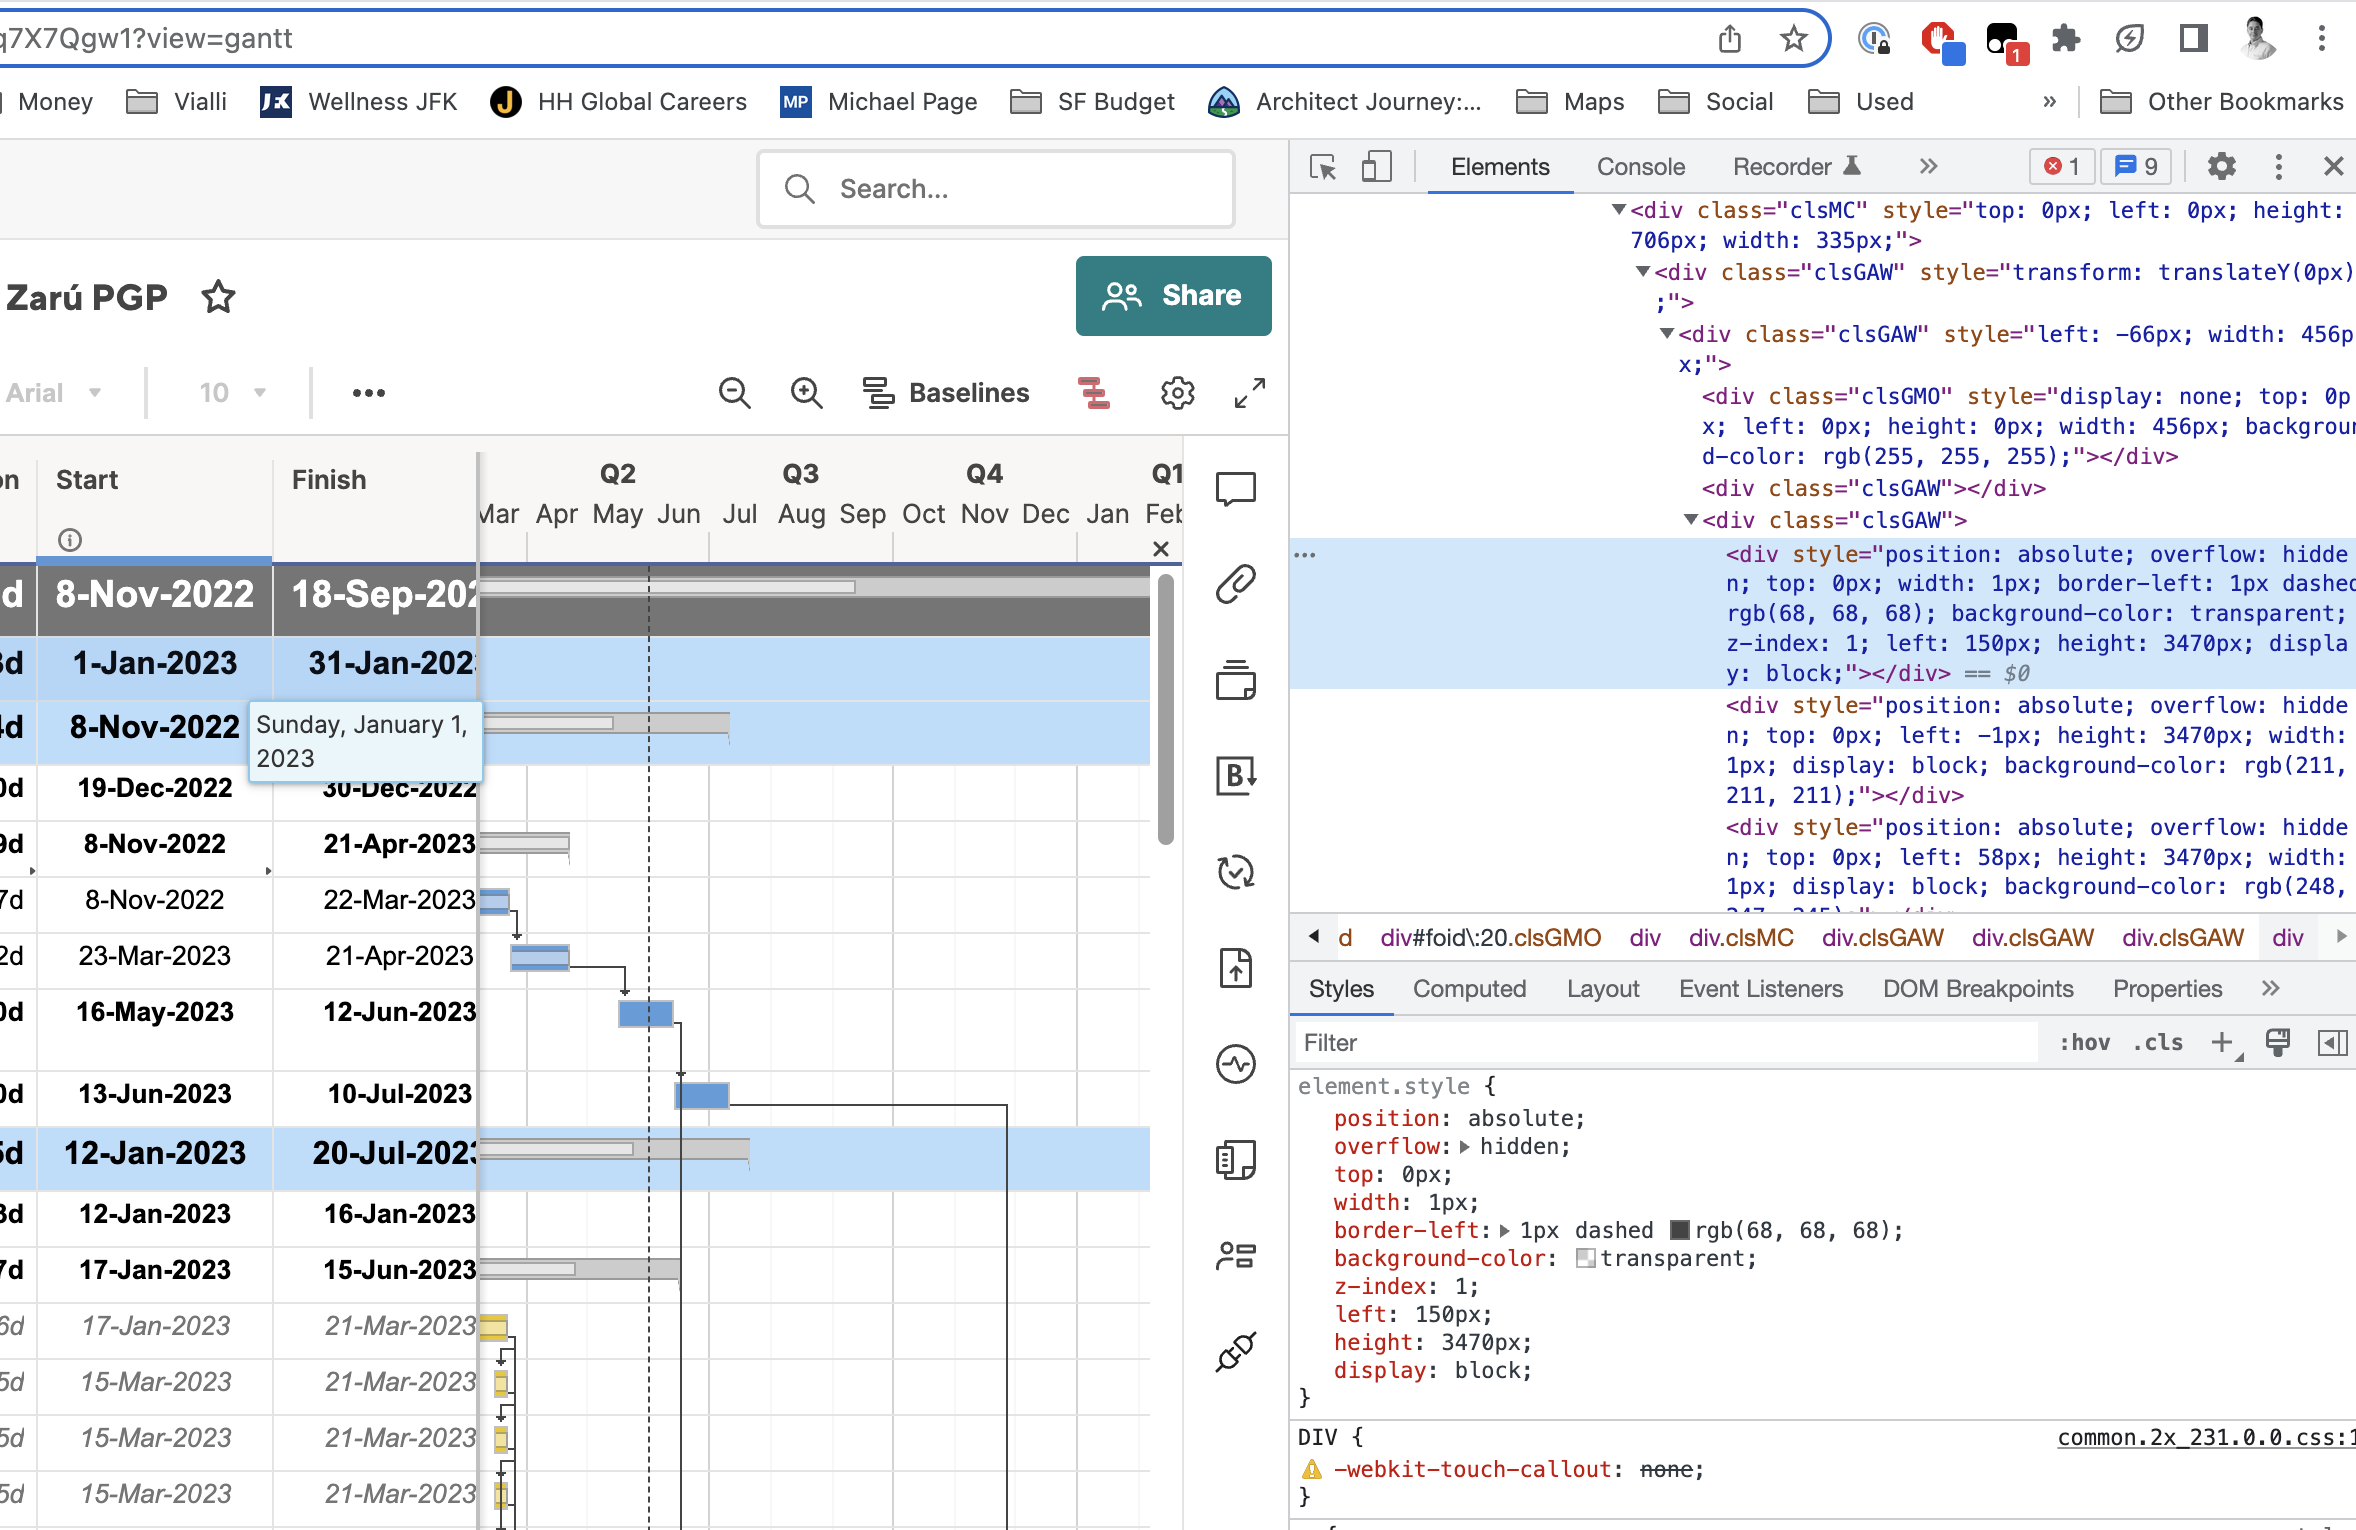Open the resource management panel icon
Viewport: 2356px width, 1530px height.
(x=1236, y=1256)
